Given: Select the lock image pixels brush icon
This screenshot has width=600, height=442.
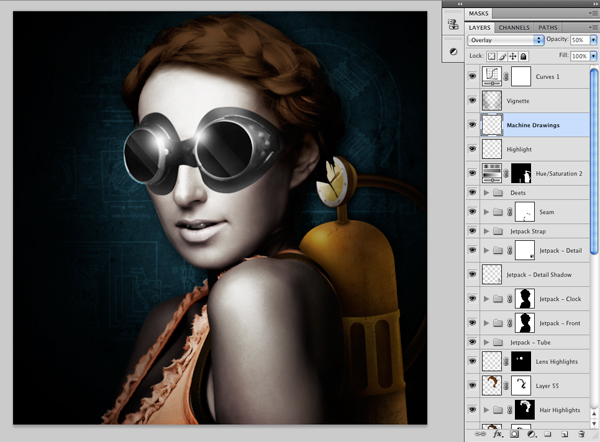Looking at the screenshot, I should click(502, 57).
